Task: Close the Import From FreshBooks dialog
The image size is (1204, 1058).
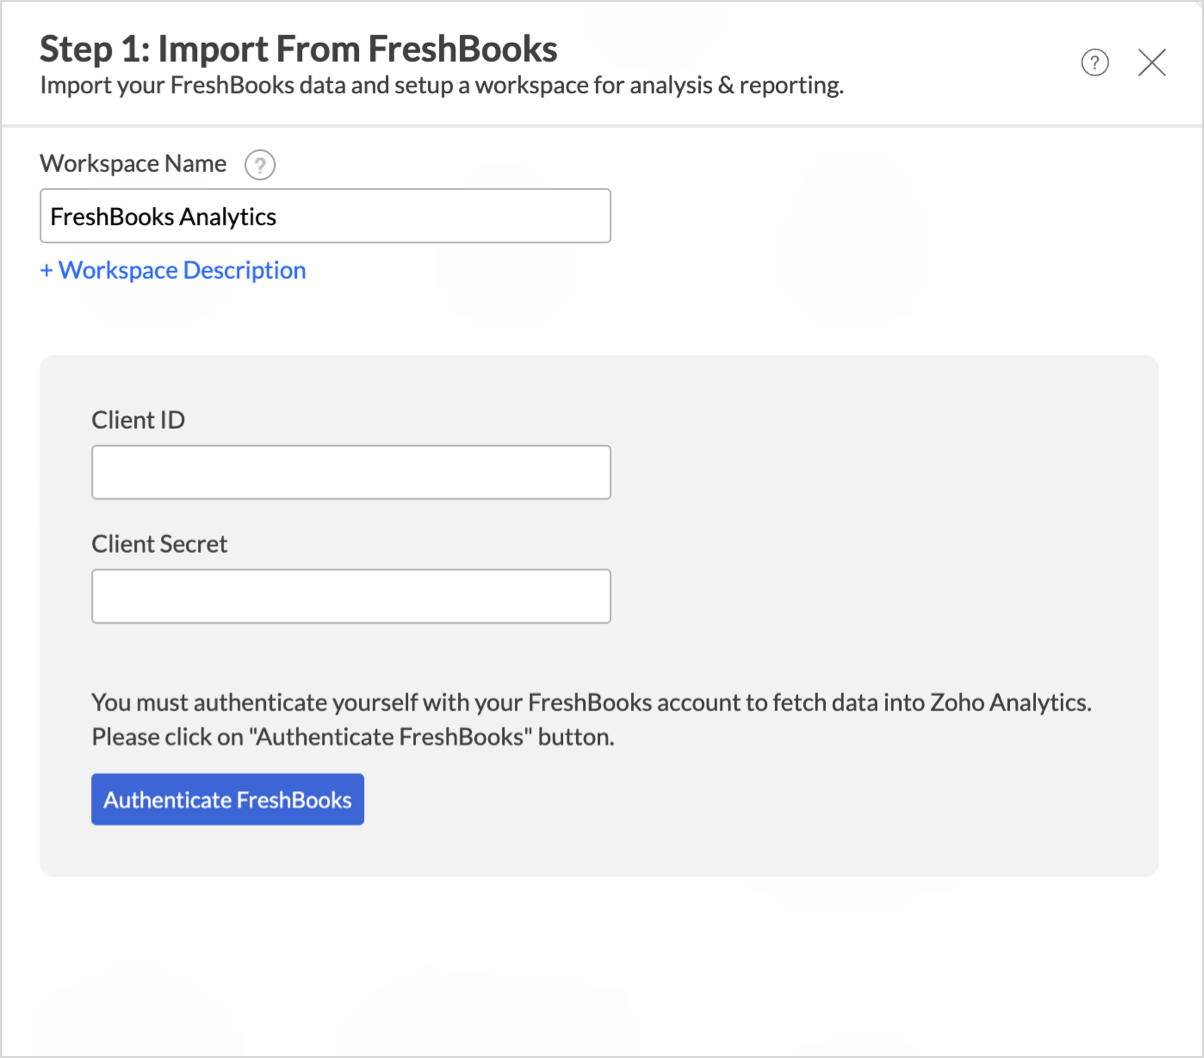Action: tap(1152, 63)
